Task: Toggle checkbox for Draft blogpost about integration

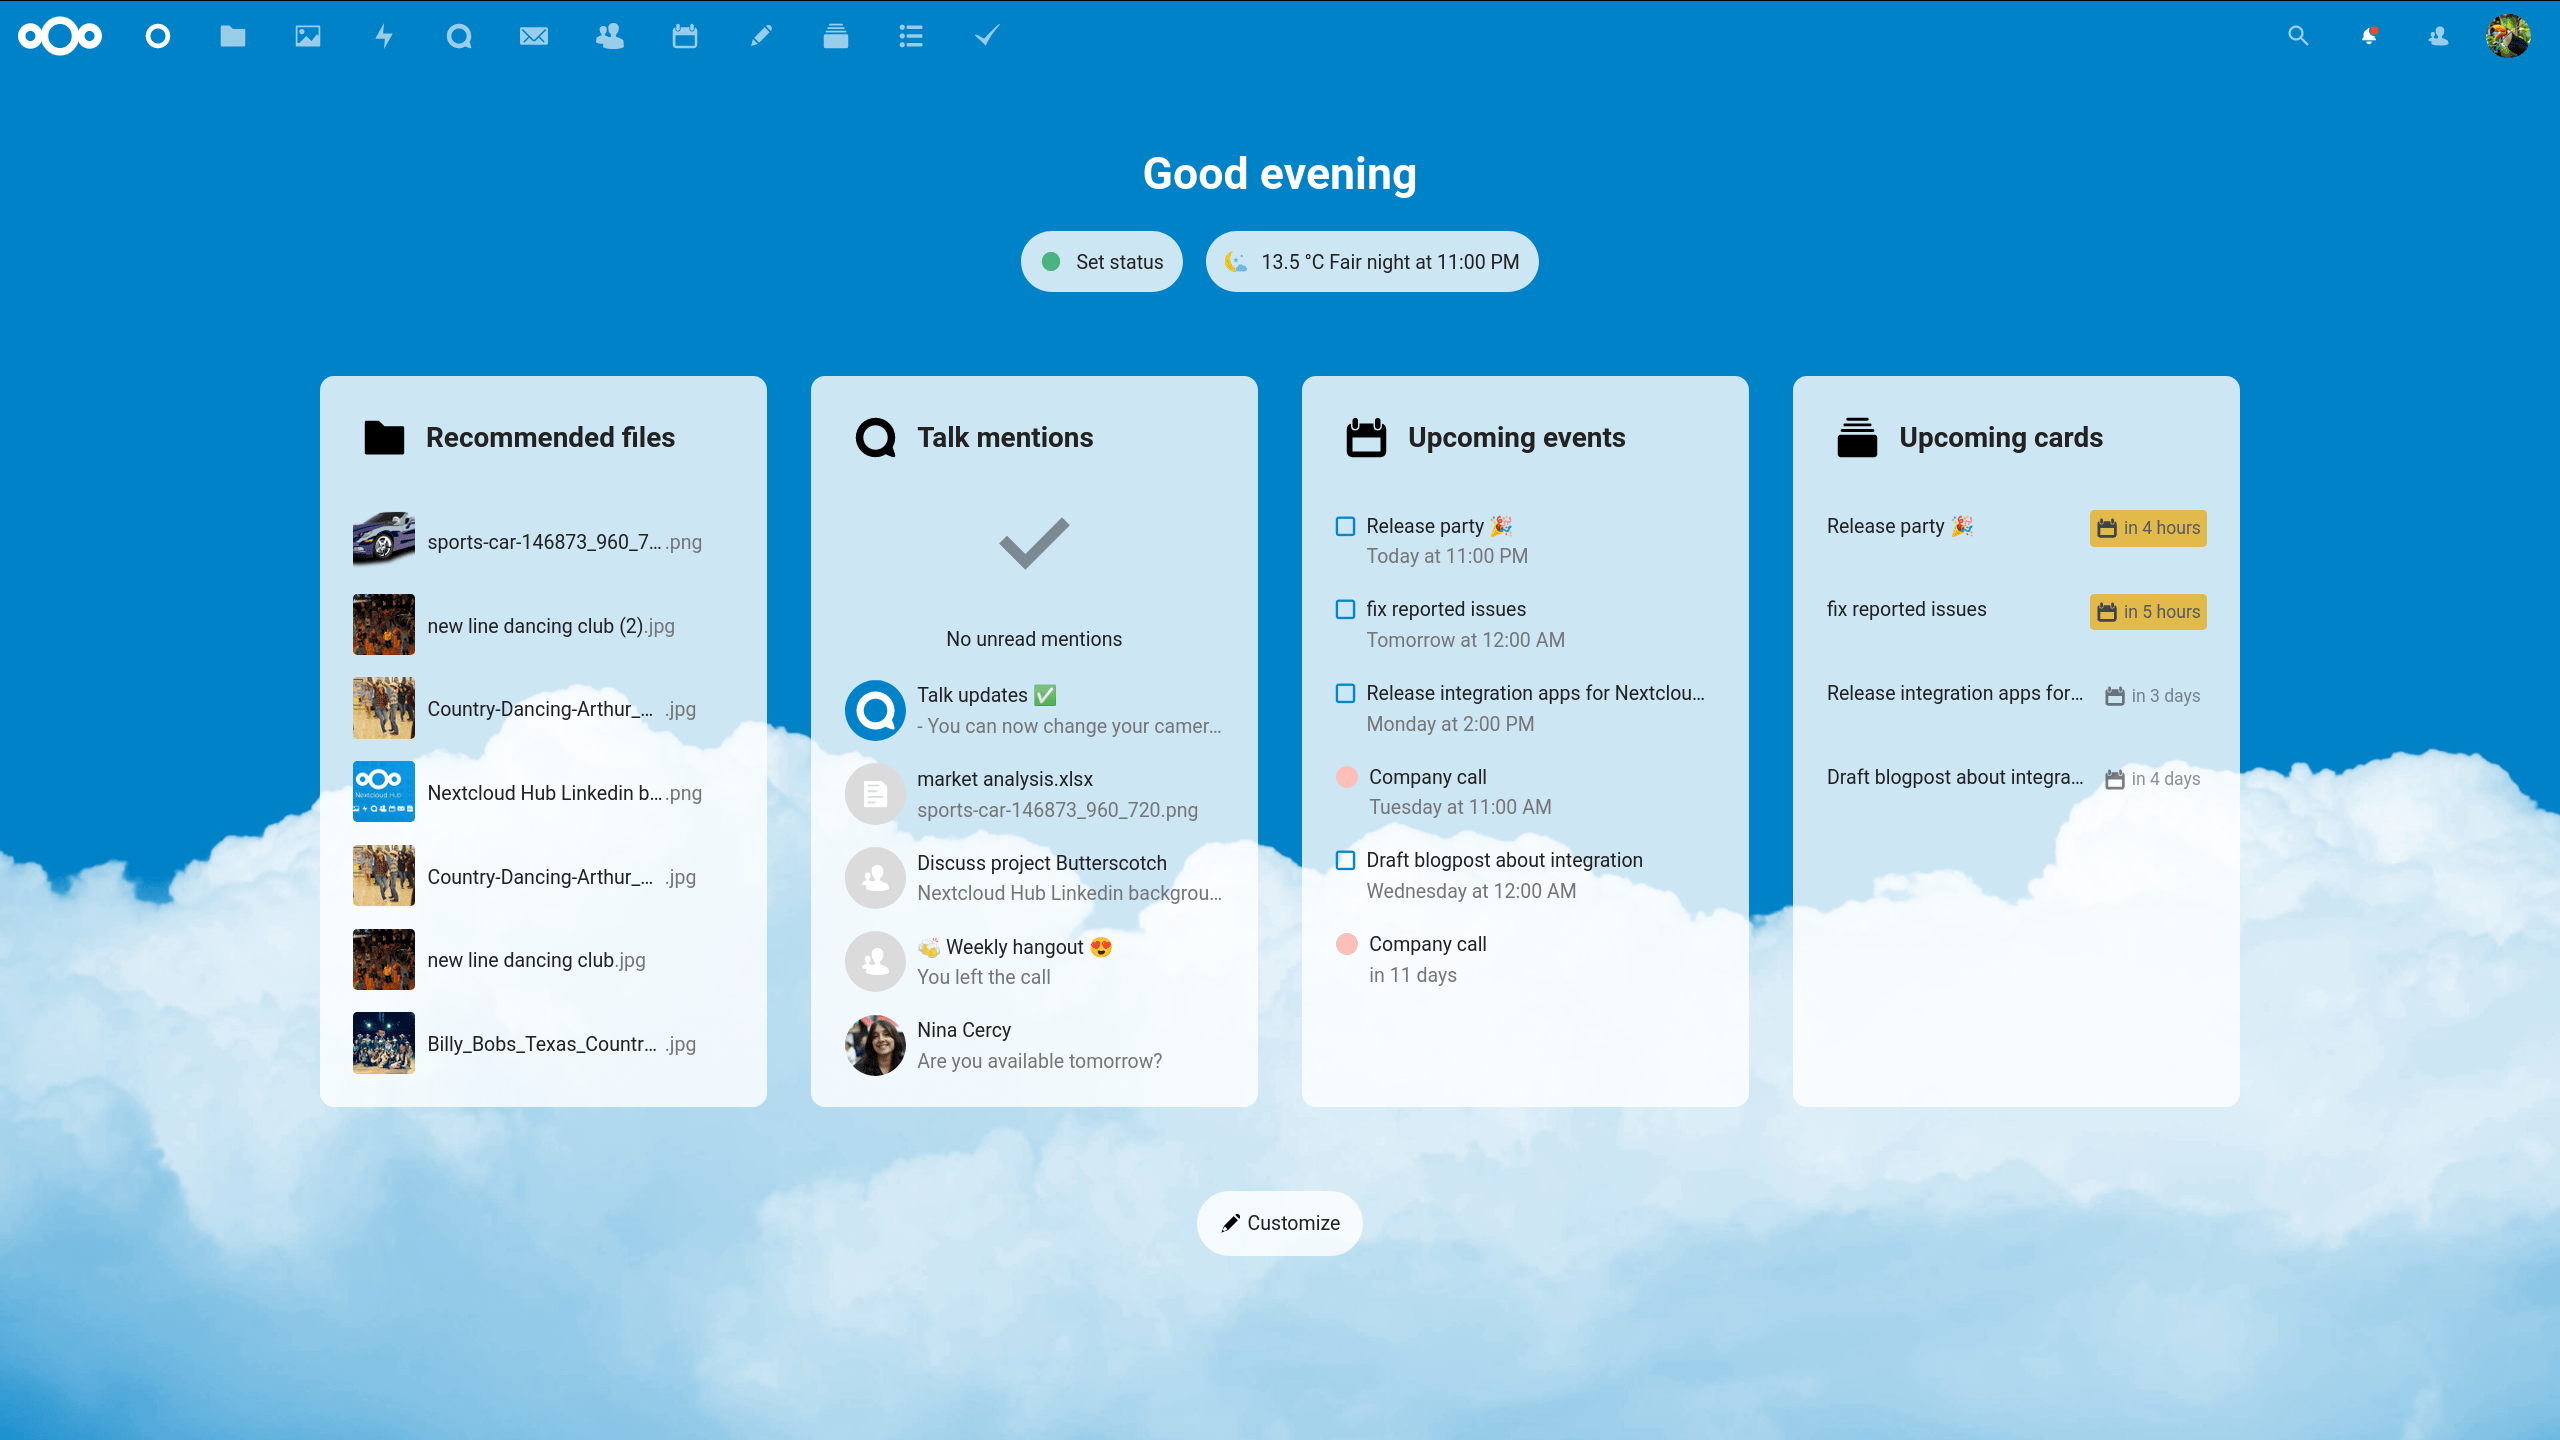Action: (x=1345, y=860)
